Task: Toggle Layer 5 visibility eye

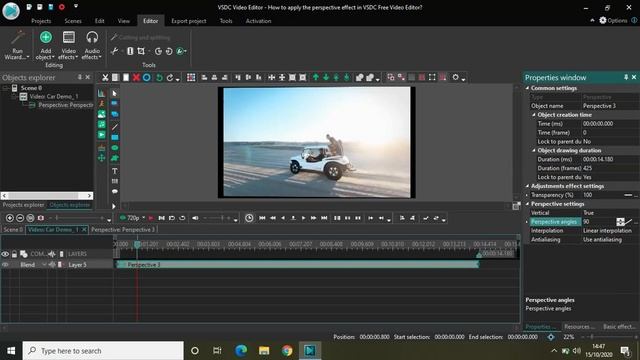Action: tap(5, 265)
